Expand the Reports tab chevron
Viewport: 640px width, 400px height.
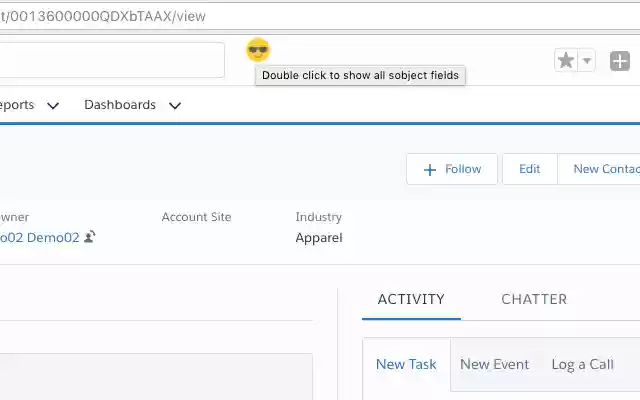point(53,106)
